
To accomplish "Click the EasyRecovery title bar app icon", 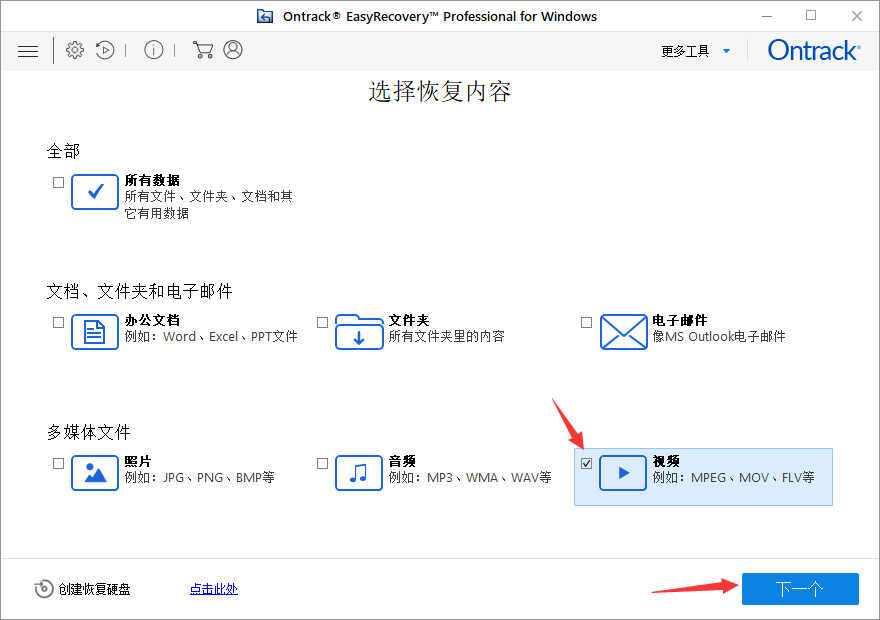I will (265, 16).
